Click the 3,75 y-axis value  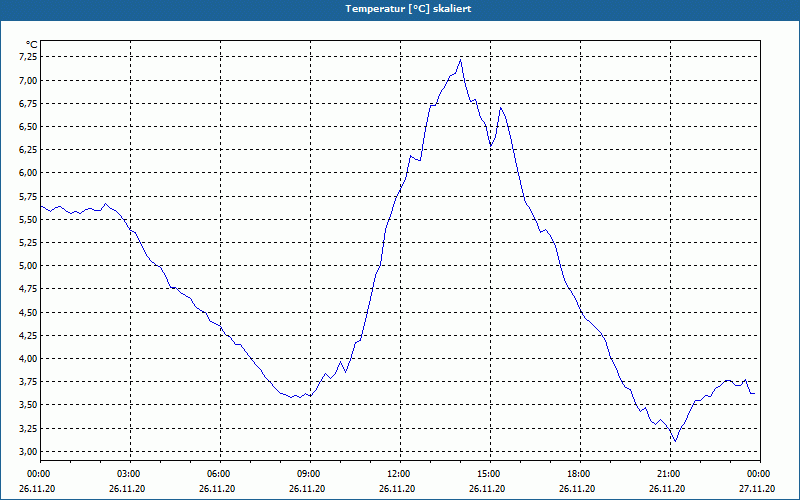pos(29,382)
